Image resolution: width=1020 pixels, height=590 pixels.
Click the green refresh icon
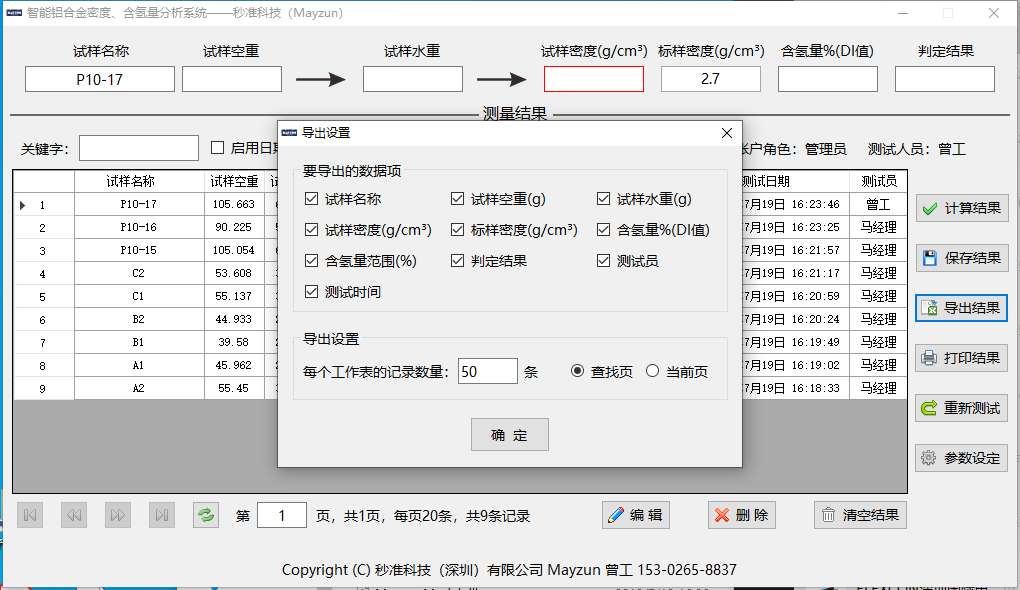pyautogui.click(x=206, y=515)
